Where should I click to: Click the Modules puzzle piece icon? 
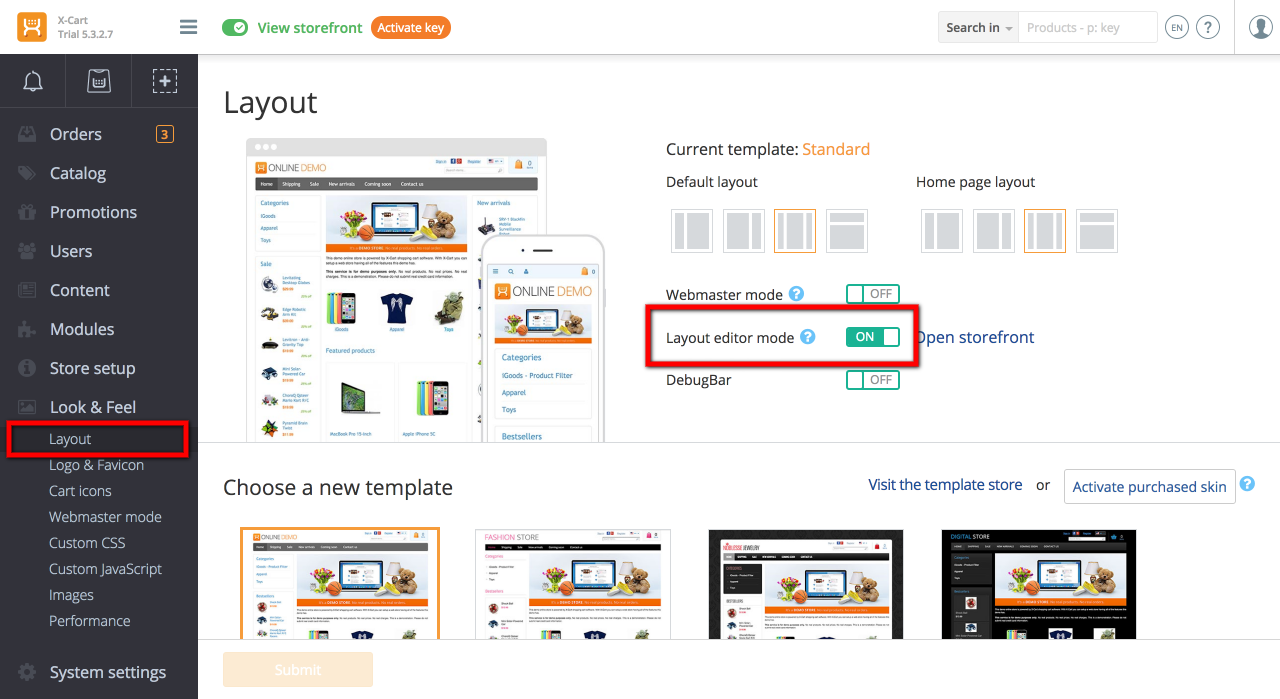tap(27, 329)
